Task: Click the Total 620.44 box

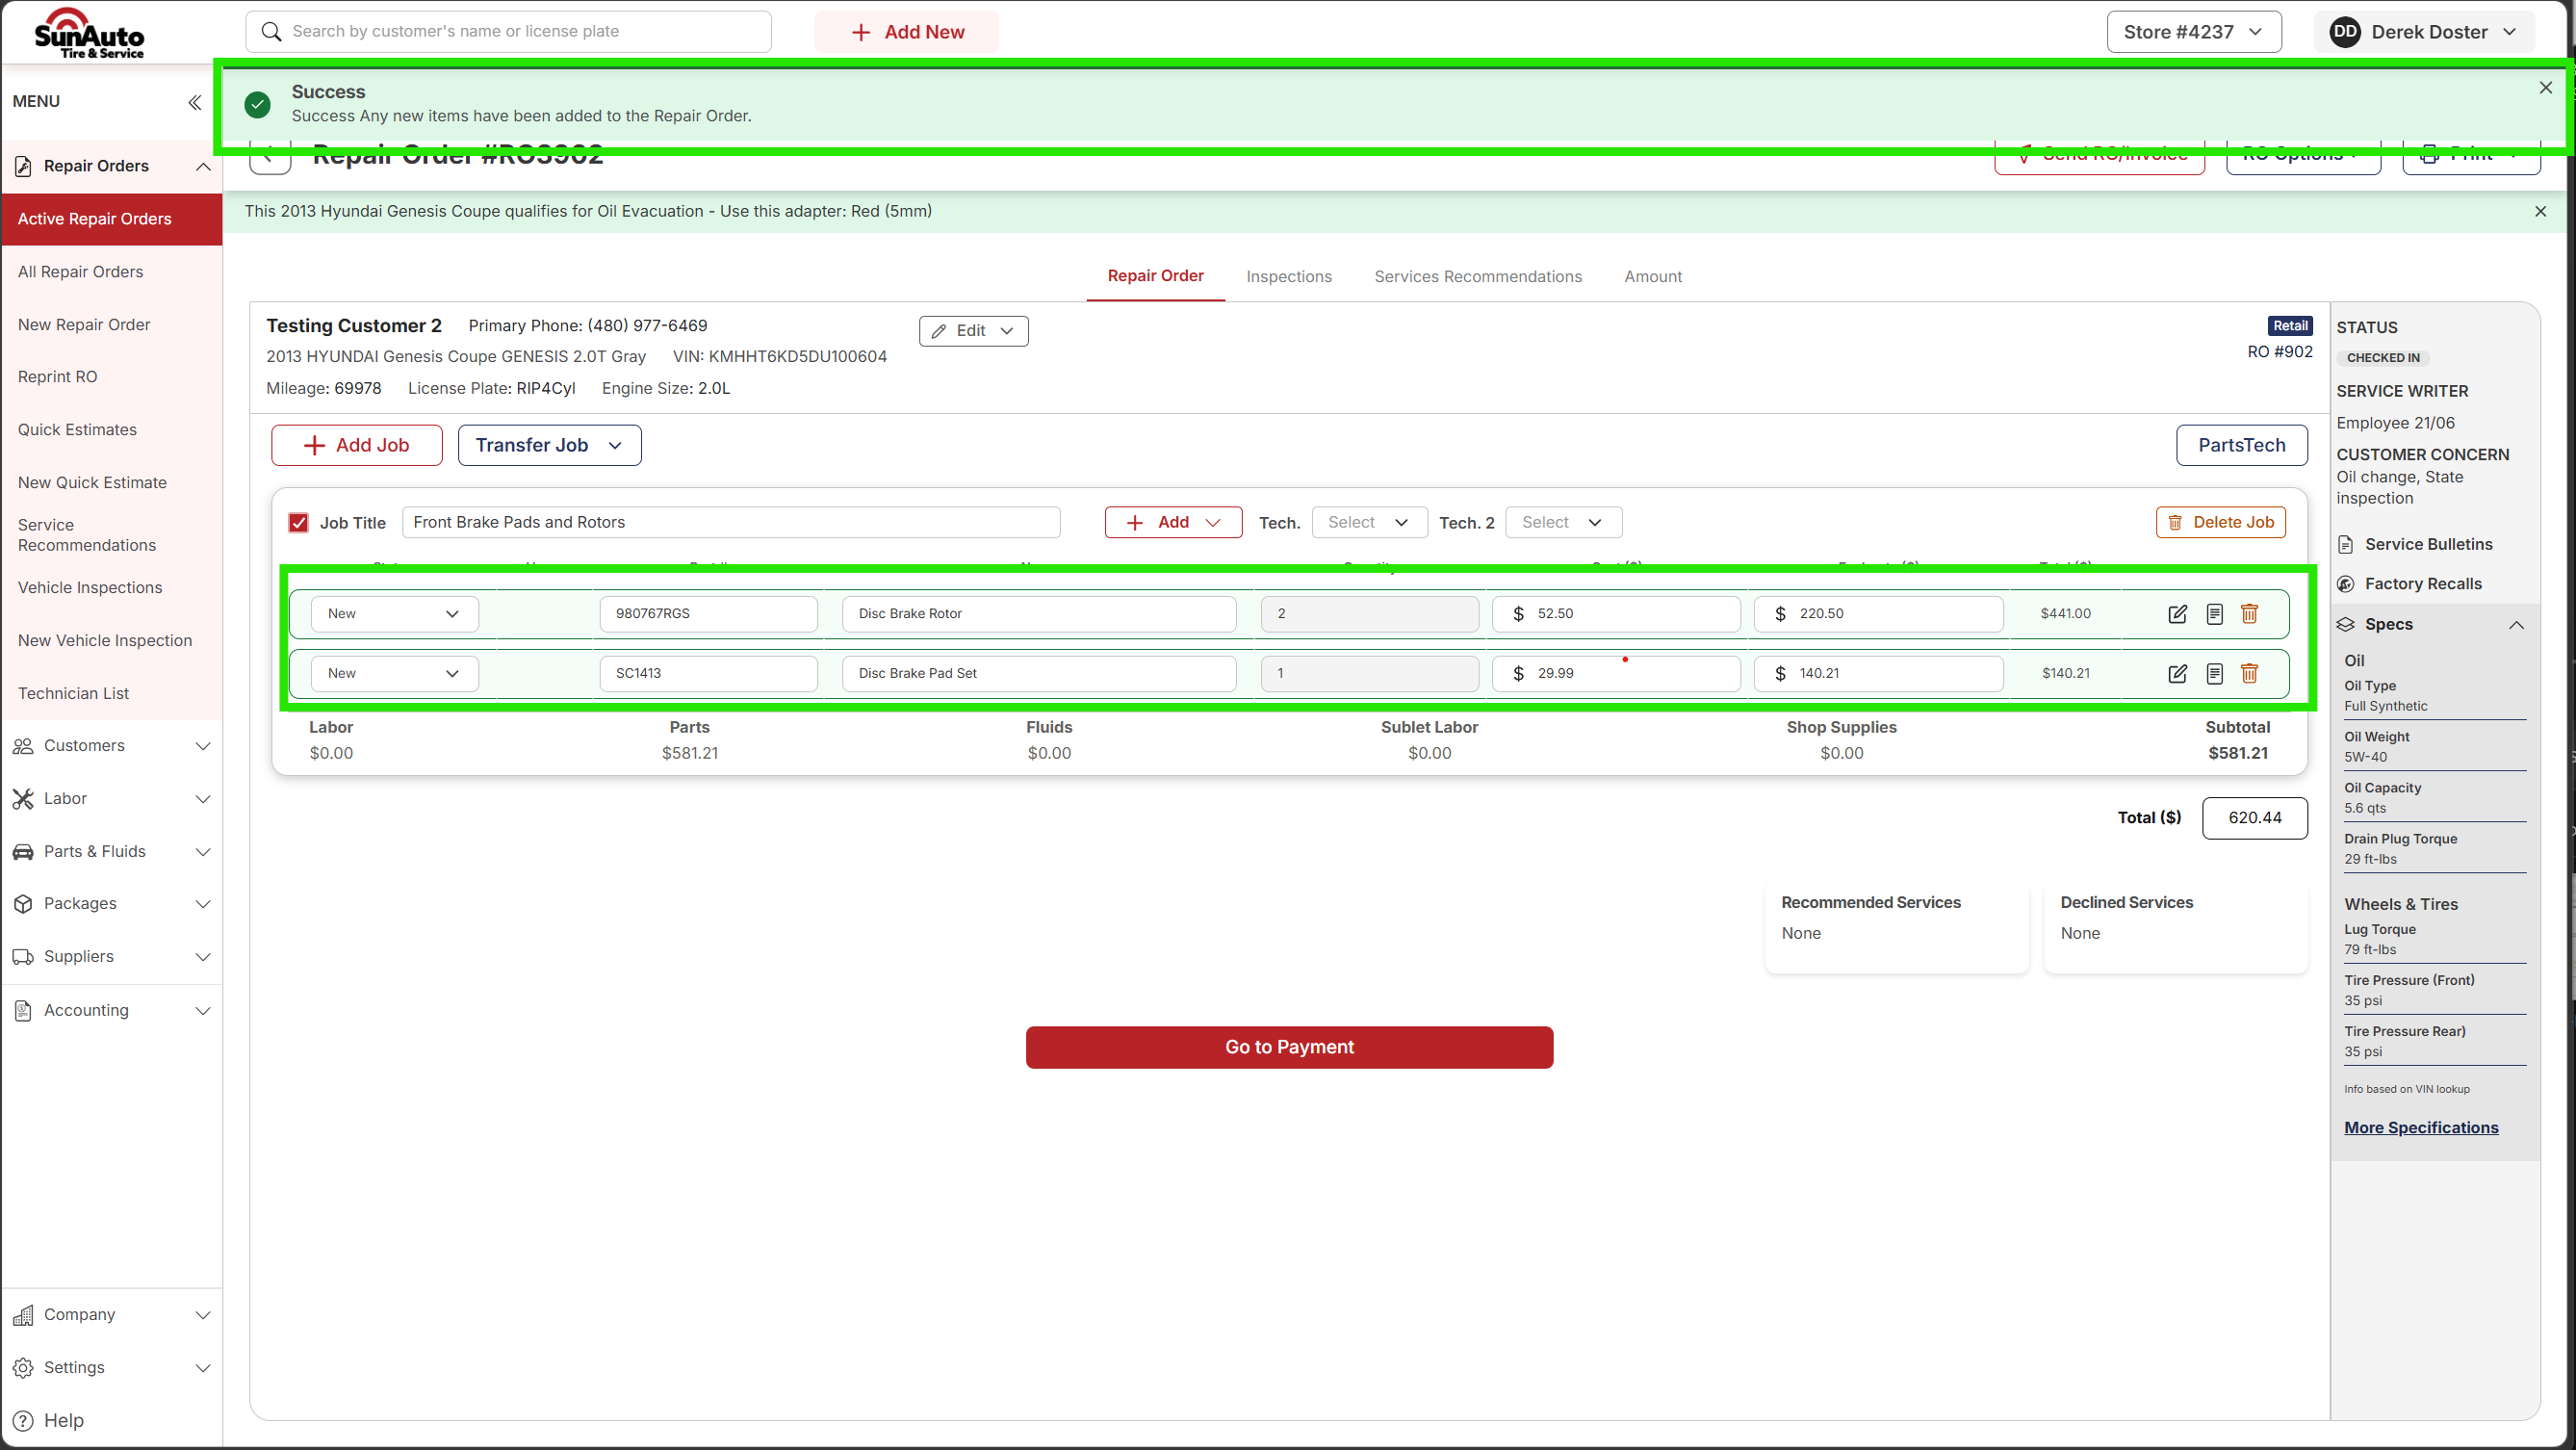Action: click(x=2254, y=818)
